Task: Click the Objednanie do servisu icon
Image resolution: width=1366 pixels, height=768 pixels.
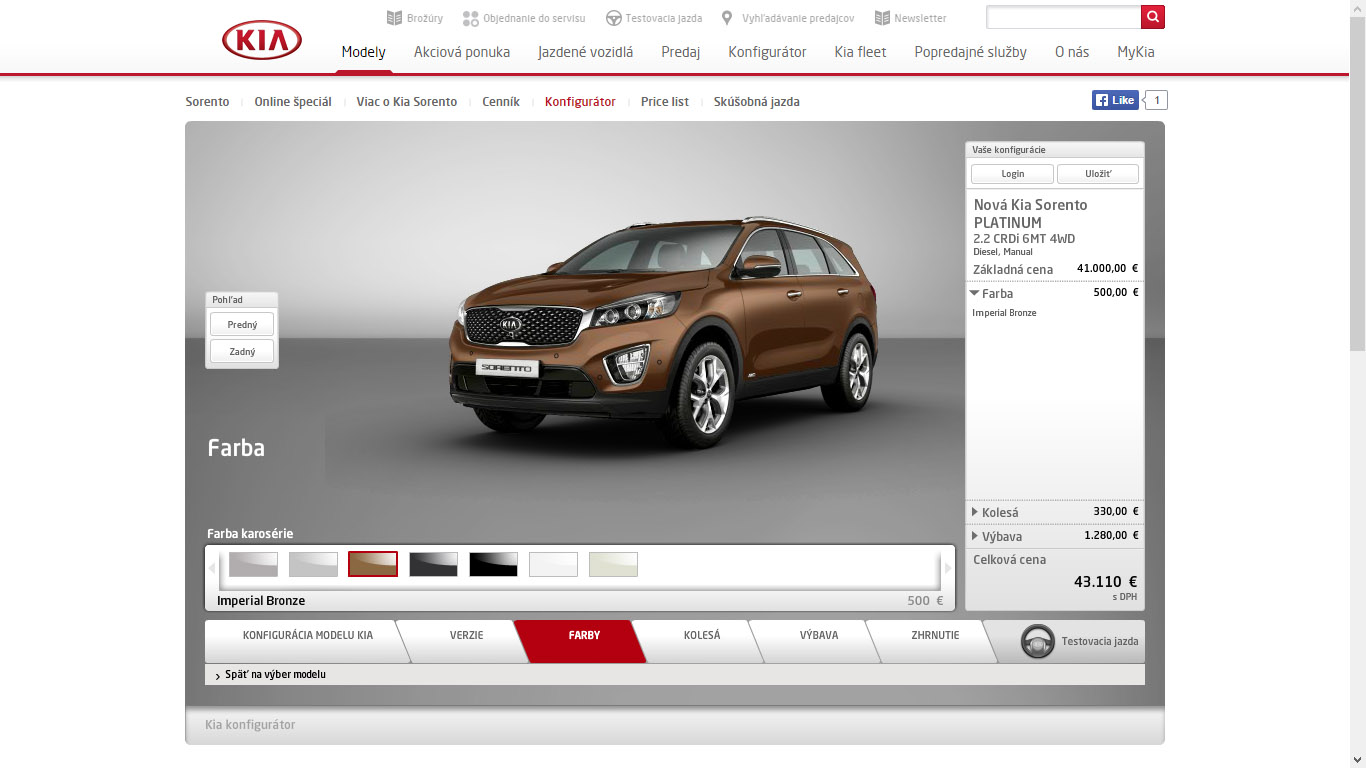Action: click(x=470, y=18)
